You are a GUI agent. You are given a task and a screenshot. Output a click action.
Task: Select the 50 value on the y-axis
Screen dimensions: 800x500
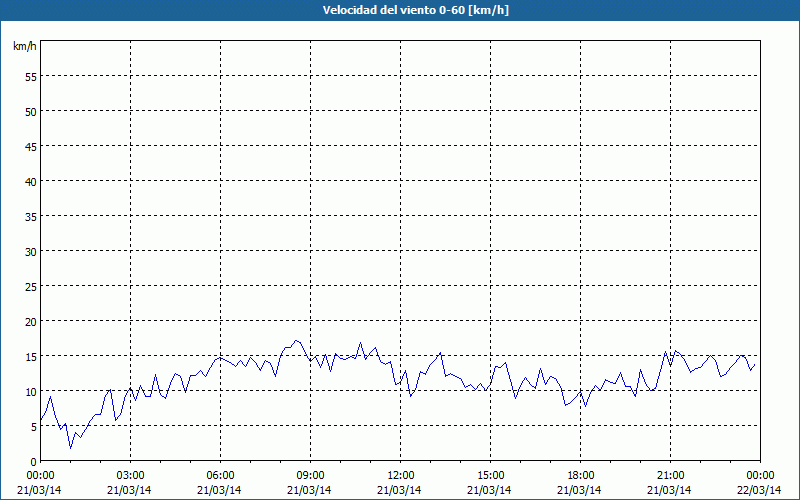[x=31, y=112]
